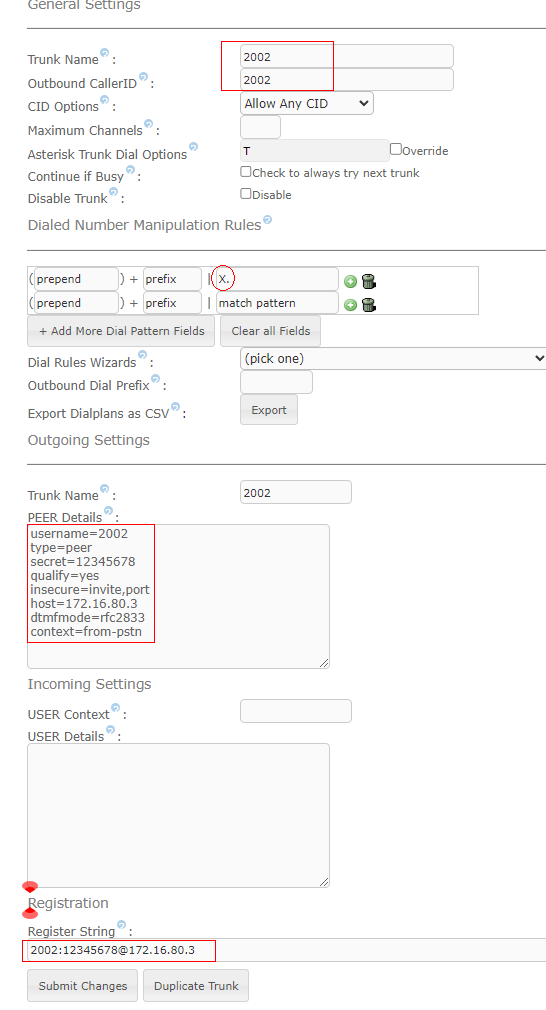
Task: Click help icon beside USER Details label
Action: point(110,730)
